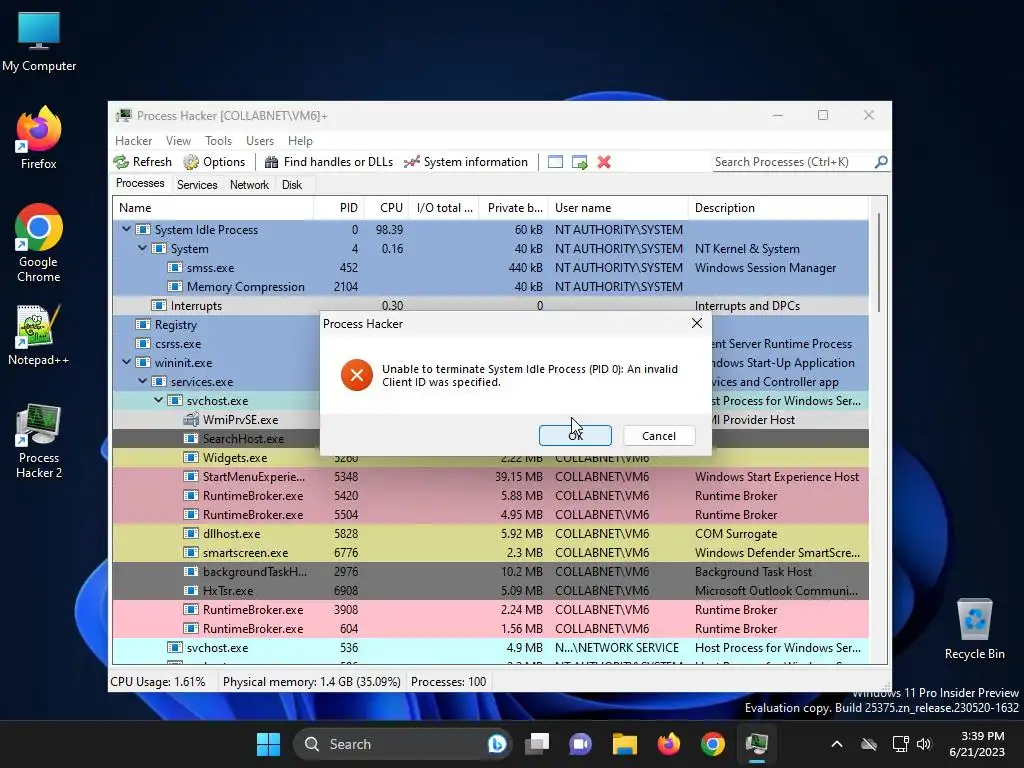Sort by the Description column header
Screen dimensions: 1024x768
pyautogui.click(x=778, y=208)
